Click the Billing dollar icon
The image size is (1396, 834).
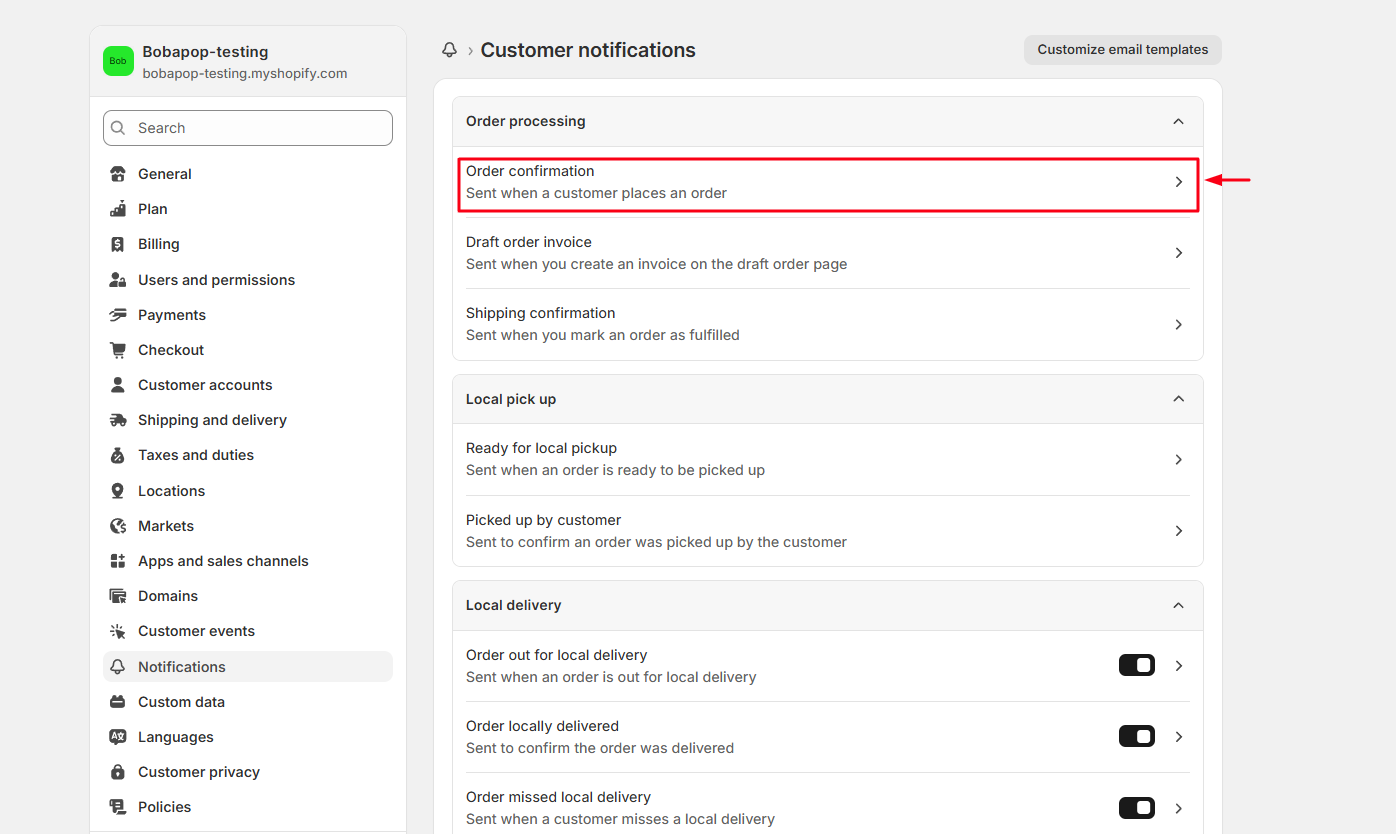[118, 244]
